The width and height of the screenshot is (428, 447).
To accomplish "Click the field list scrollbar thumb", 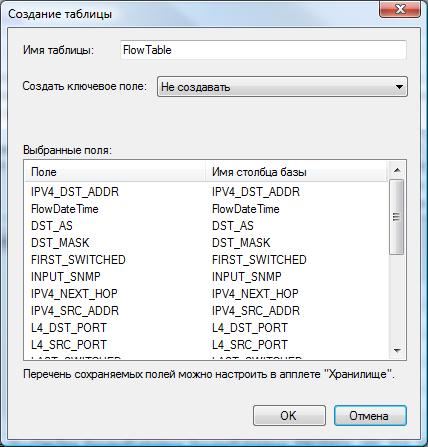I will tap(397, 217).
